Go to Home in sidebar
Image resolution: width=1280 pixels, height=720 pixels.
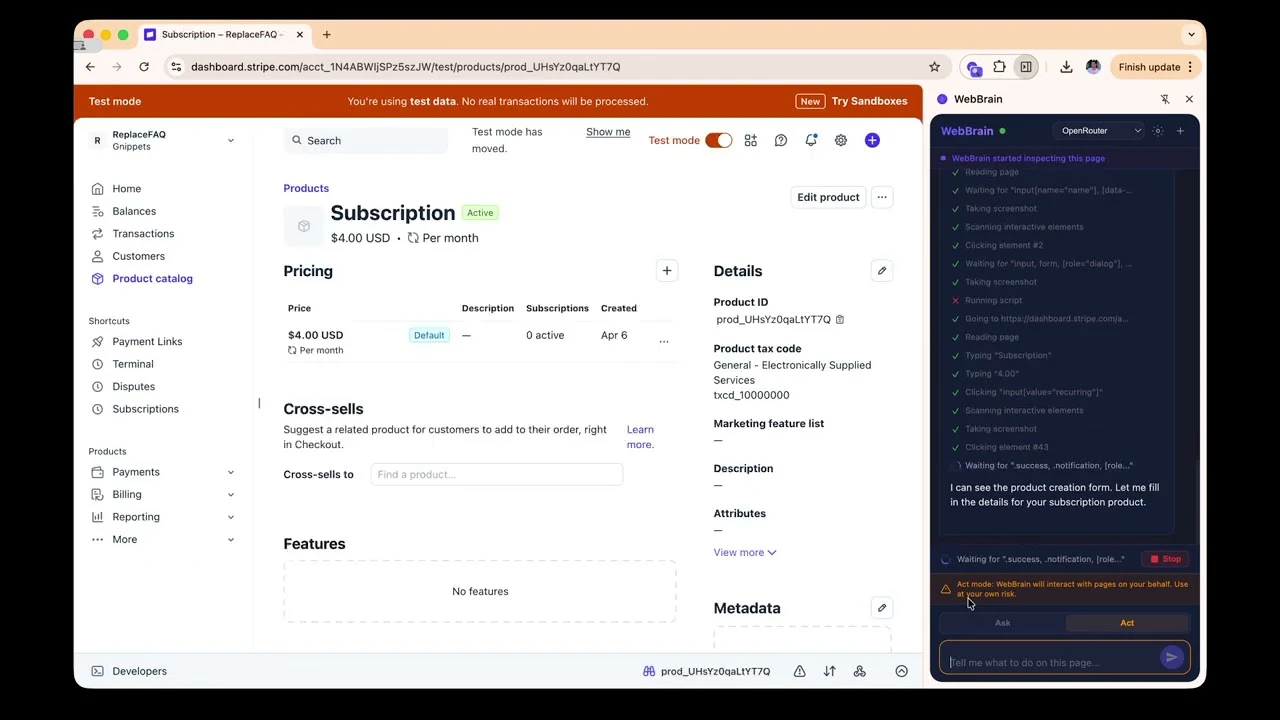(126, 189)
